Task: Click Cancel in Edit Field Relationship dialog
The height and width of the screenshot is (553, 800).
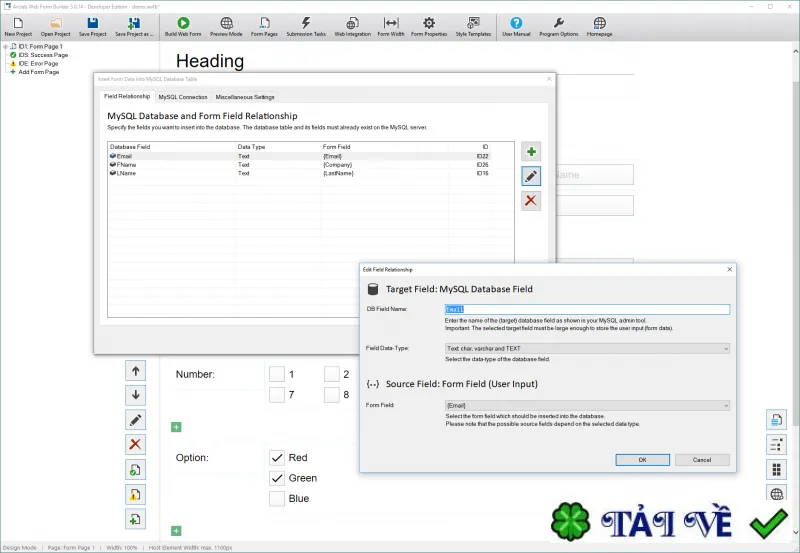Action: [702, 460]
